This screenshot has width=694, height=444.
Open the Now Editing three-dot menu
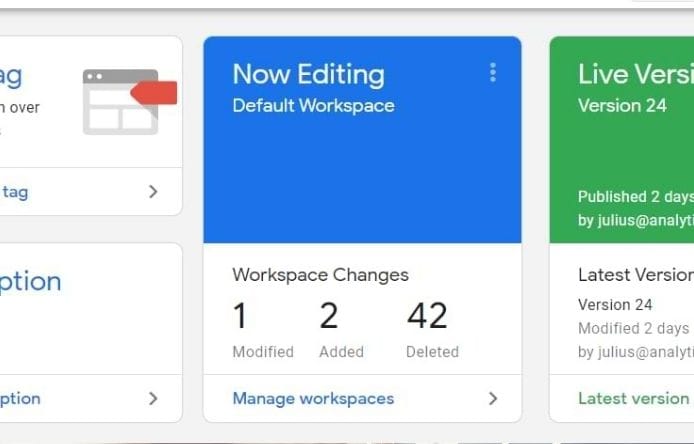coord(493,73)
